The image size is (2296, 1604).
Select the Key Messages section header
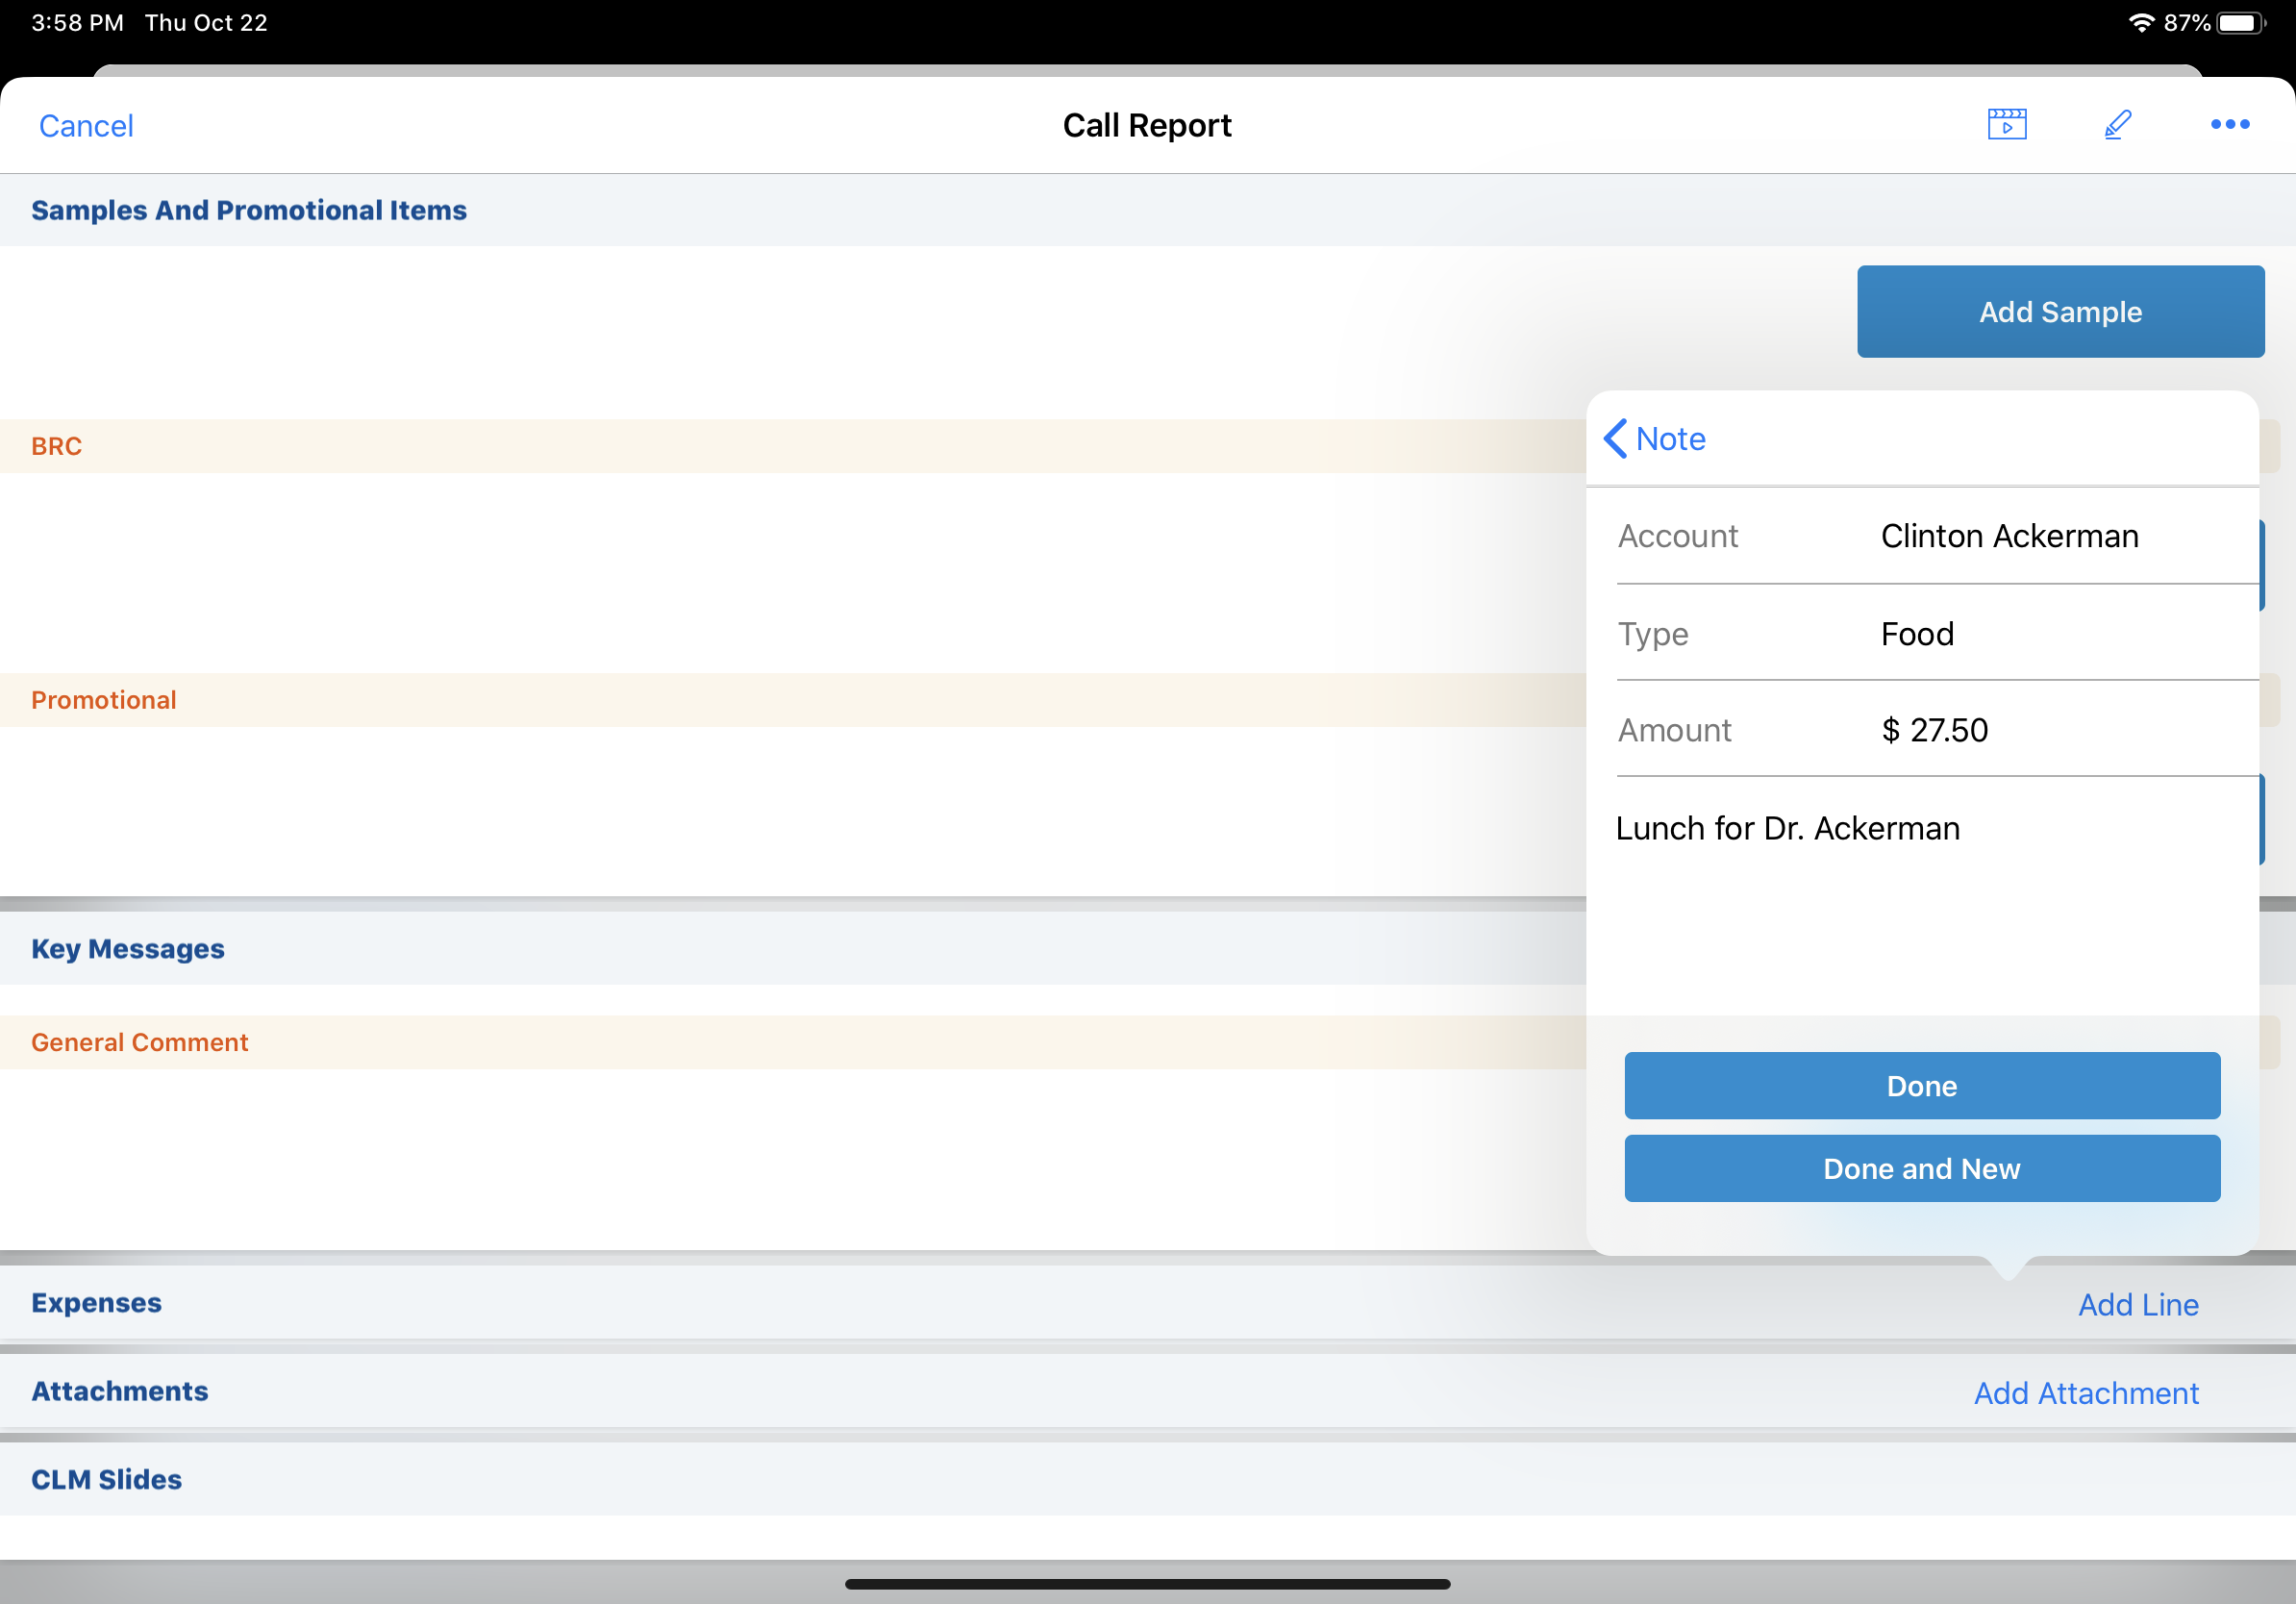[x=128, y=948]
